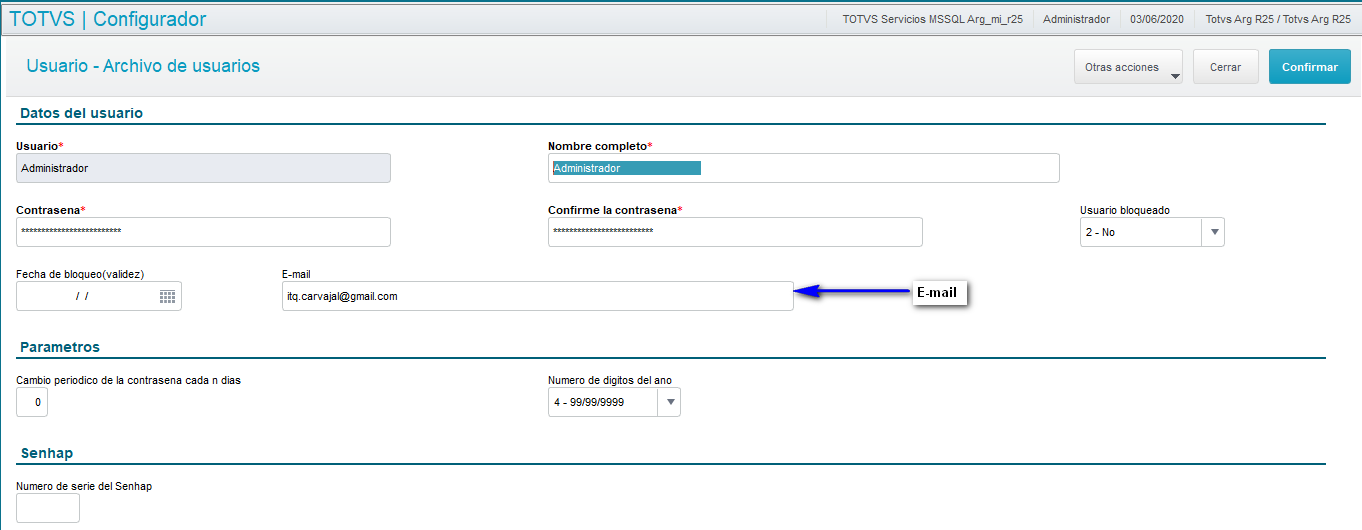The height and width of the screenshot is (530, 1362).
Task: Expand the Usuario bloqueado dropdown arrow
Action: coord(1213,232)
